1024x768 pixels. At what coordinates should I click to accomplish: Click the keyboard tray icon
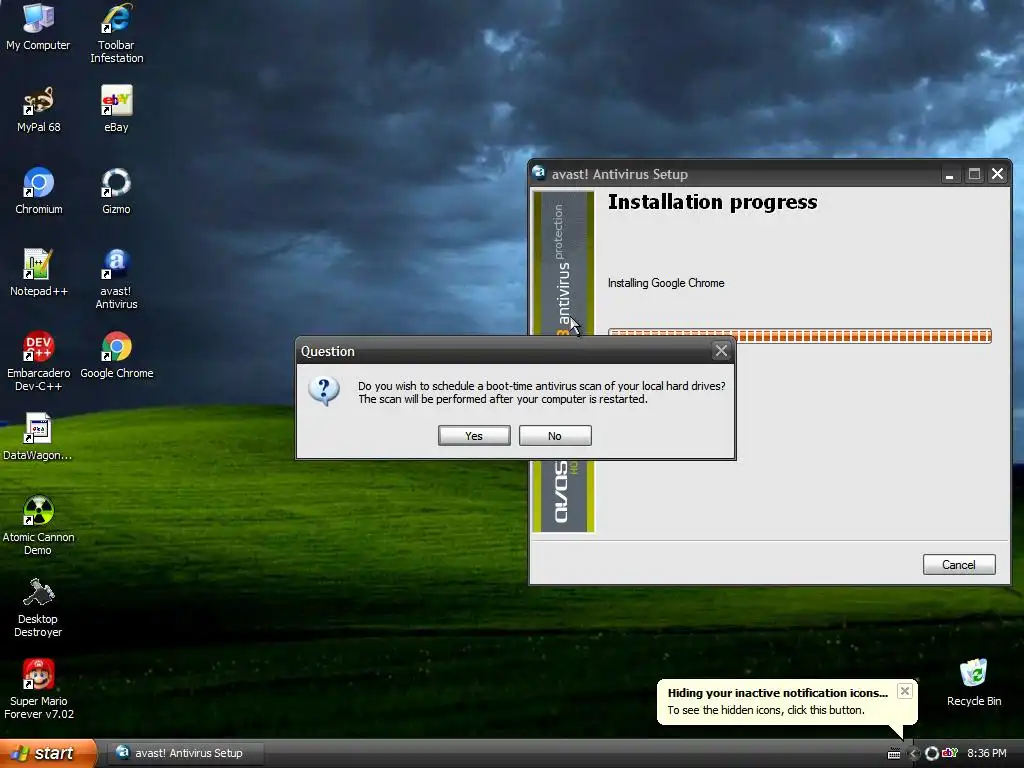pos(894,754)
